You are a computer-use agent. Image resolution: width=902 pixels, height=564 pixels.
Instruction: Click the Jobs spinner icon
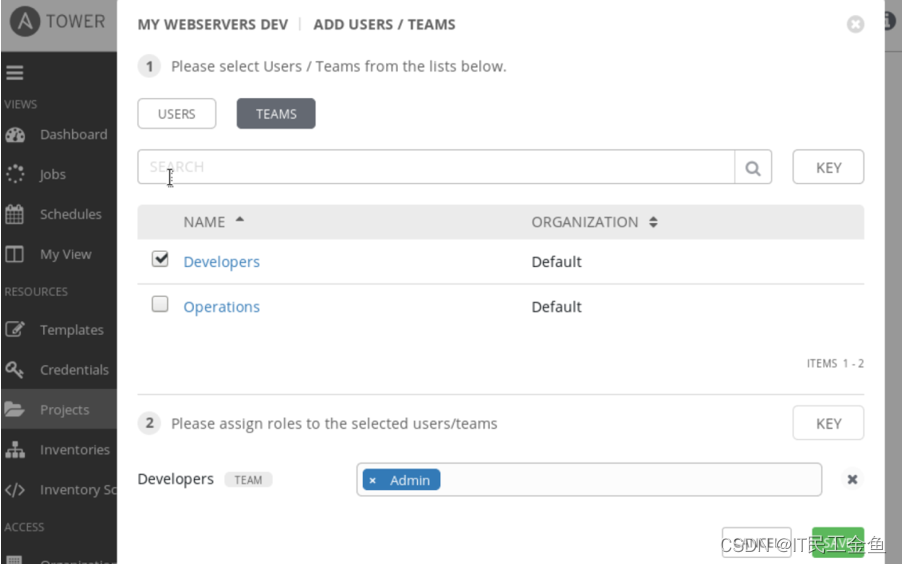pyautogui.click(x=15, y=174)
